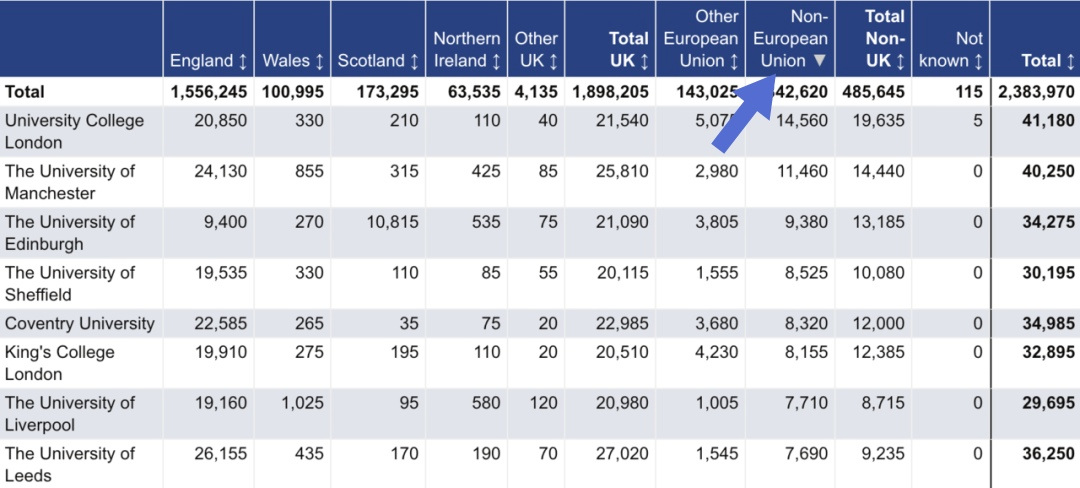Click King's College total cell 32,895

[1048, 352]
